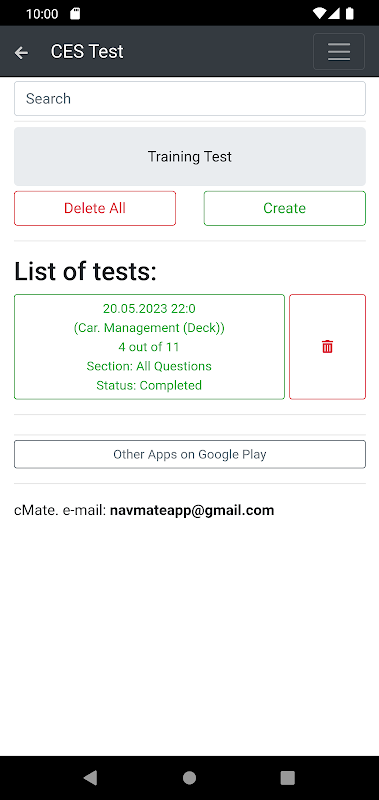Click the CES Test header title
The width and height of the screenshot is (379, 800).
click(x=87, y=52)
